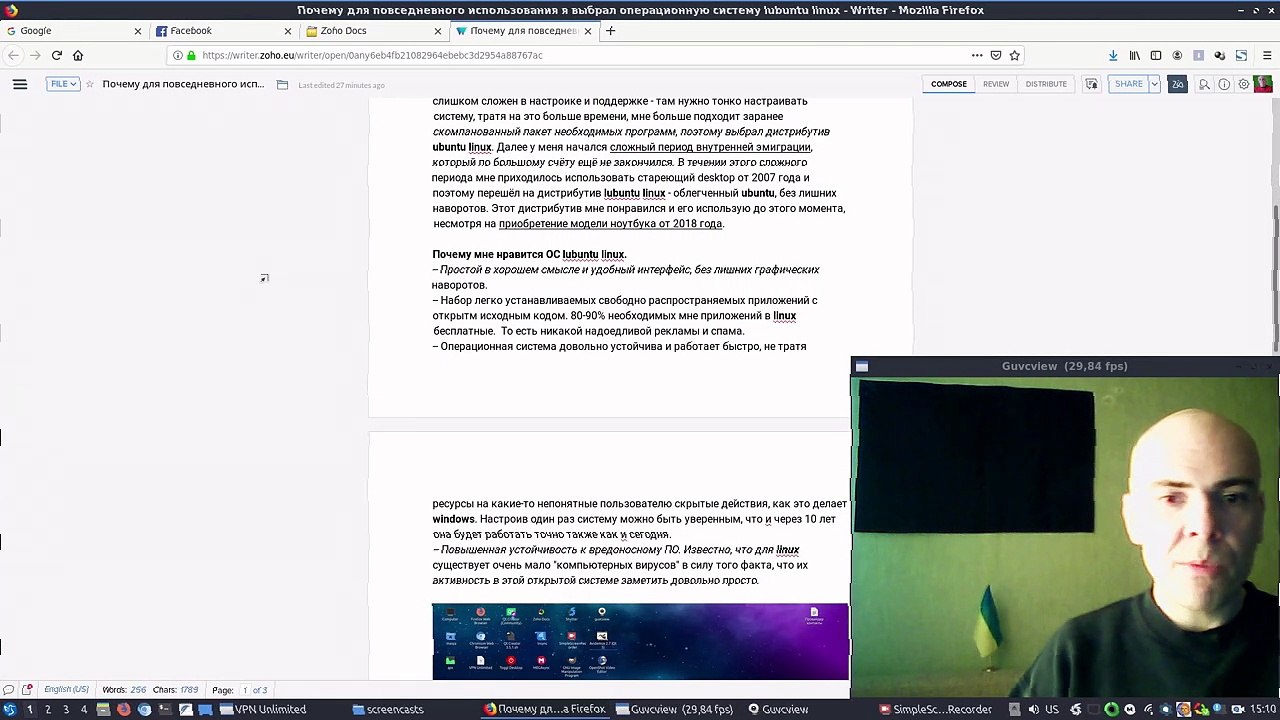Image resolution: width=1280 pixels, height=720 pixels.
Task: Open the FILE dropdown menu
Action: point(62,84)
